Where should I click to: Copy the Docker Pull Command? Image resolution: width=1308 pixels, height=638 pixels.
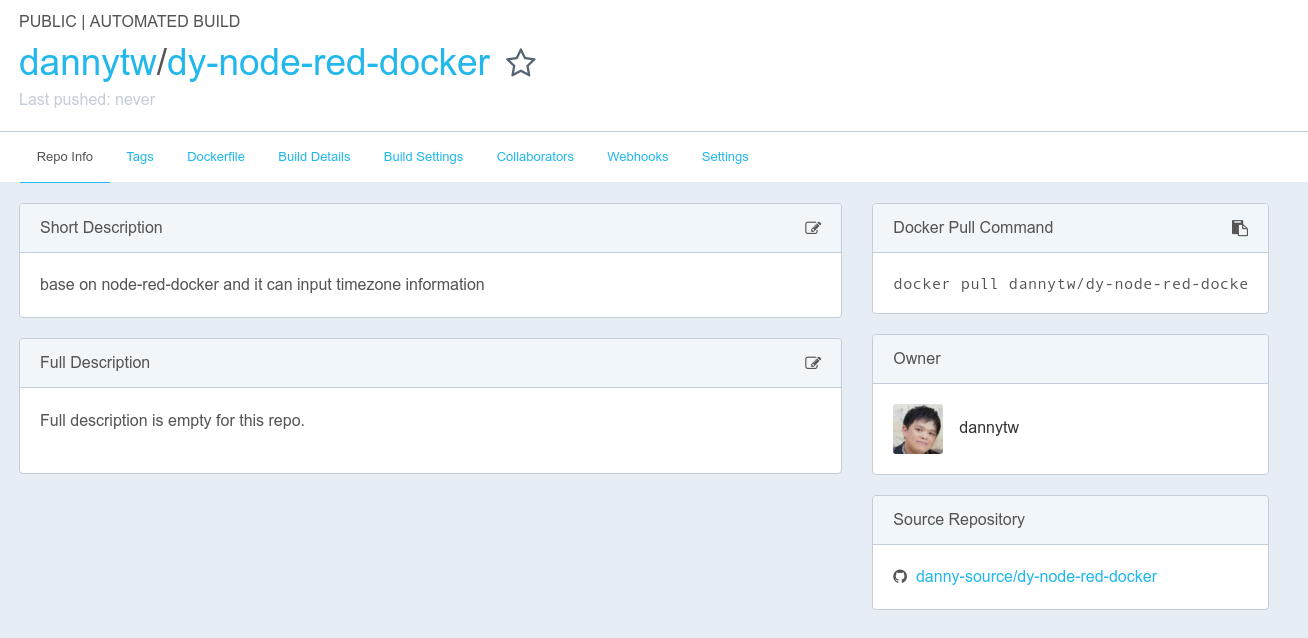click(x=1239, y=228)
